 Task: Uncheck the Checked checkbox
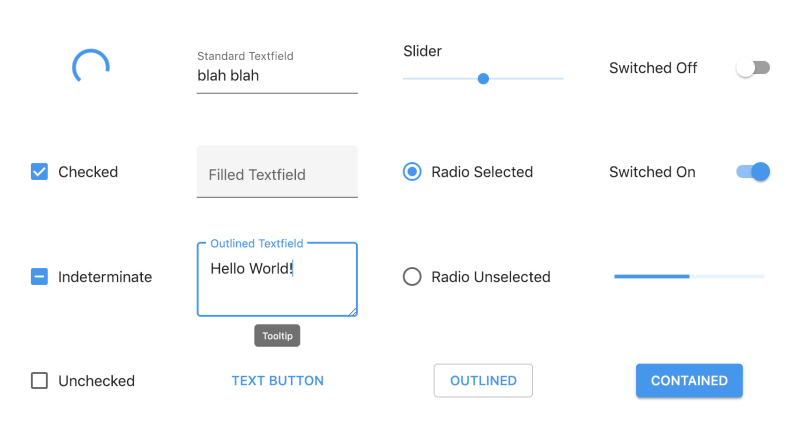coord(39,172)
